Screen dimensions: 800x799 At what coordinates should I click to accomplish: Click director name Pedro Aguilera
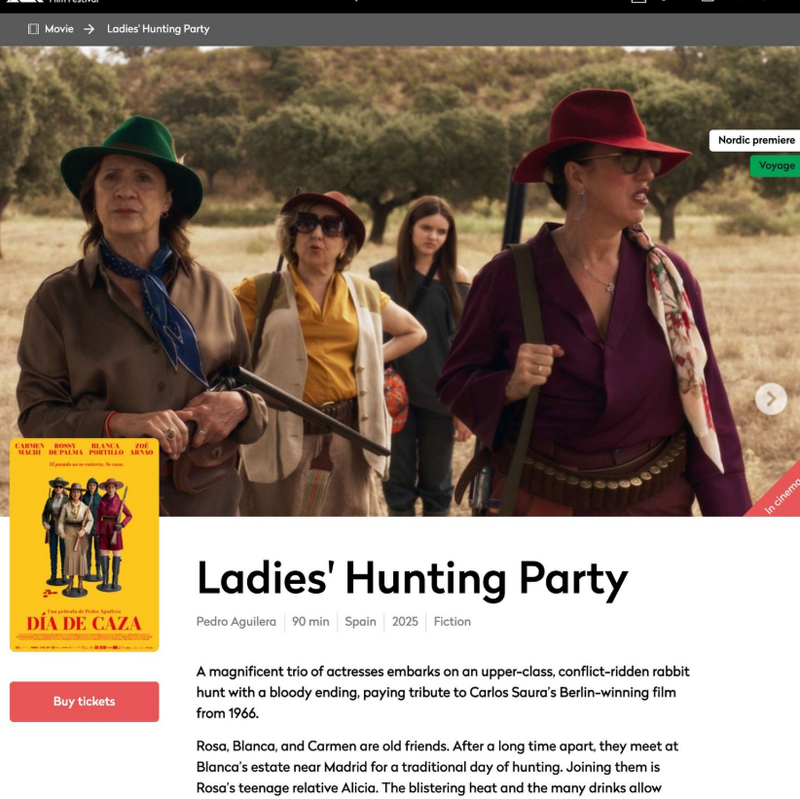click(x=236, y=621)
